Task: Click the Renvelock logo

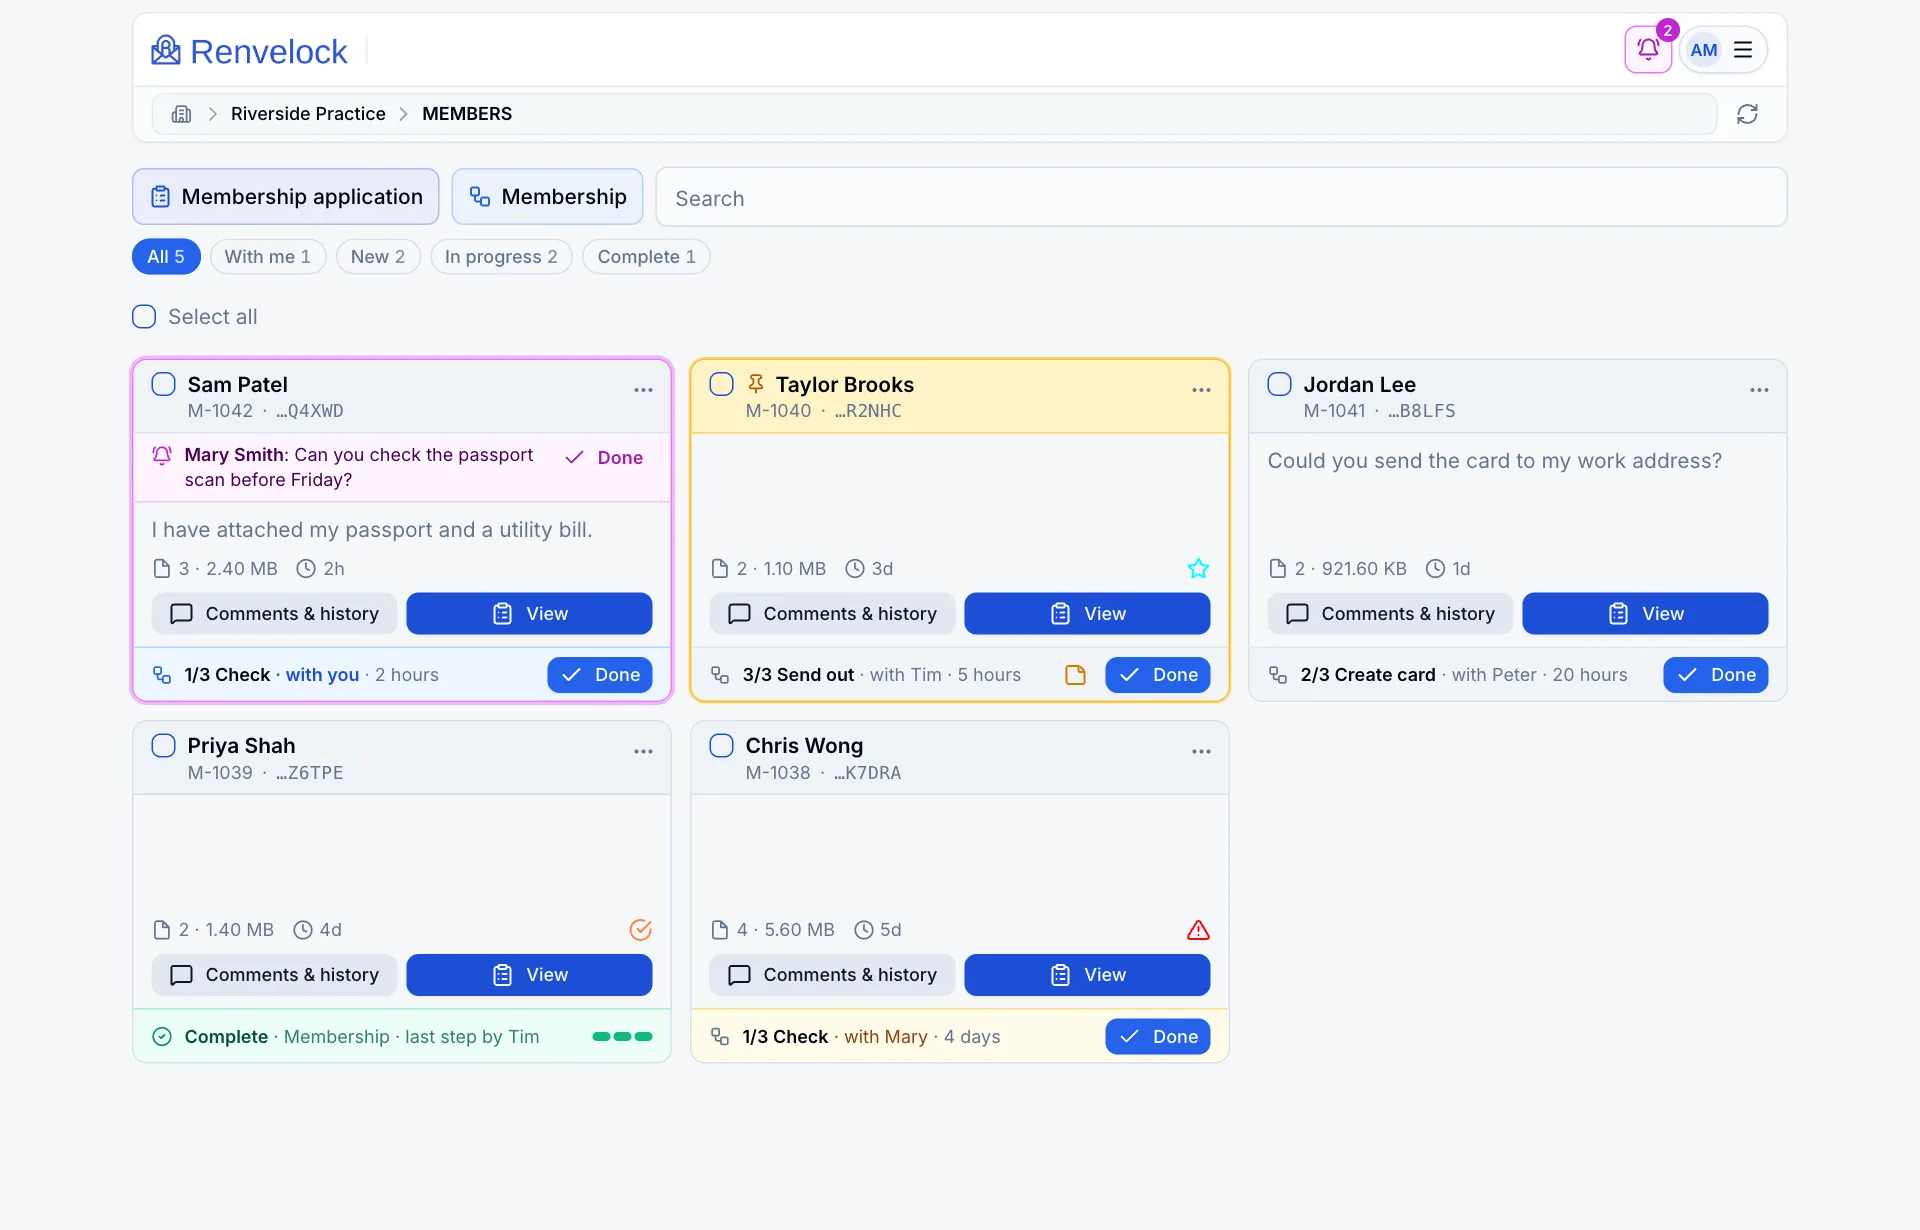Action: 249,51
